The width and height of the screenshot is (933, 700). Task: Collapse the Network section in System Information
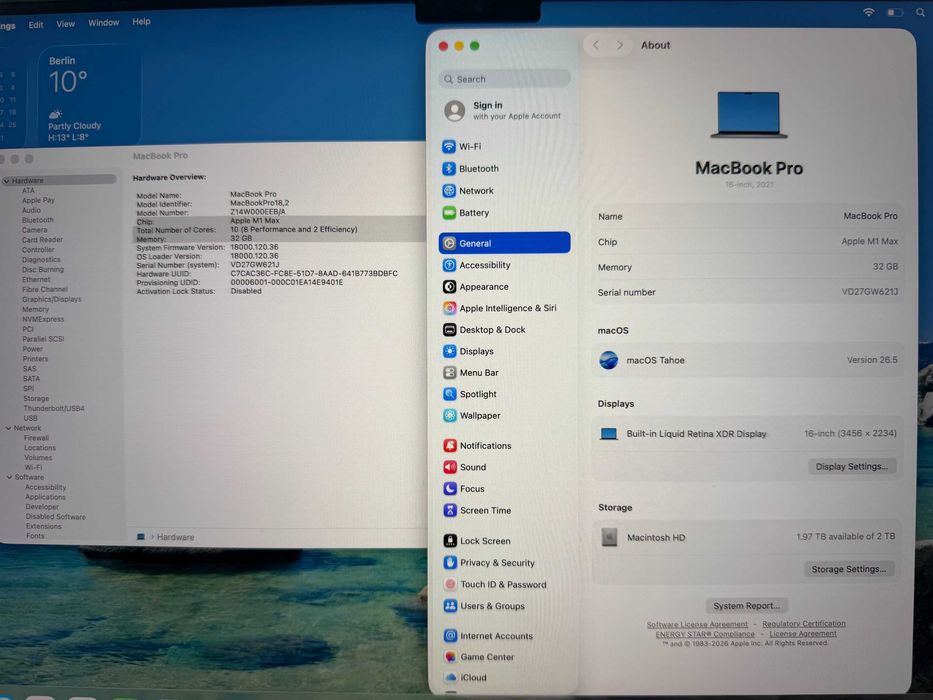coord(8,428)
